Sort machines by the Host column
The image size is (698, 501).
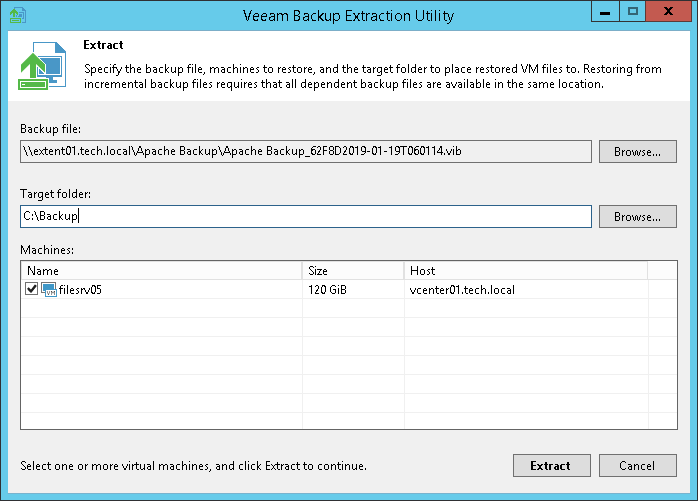525,270
